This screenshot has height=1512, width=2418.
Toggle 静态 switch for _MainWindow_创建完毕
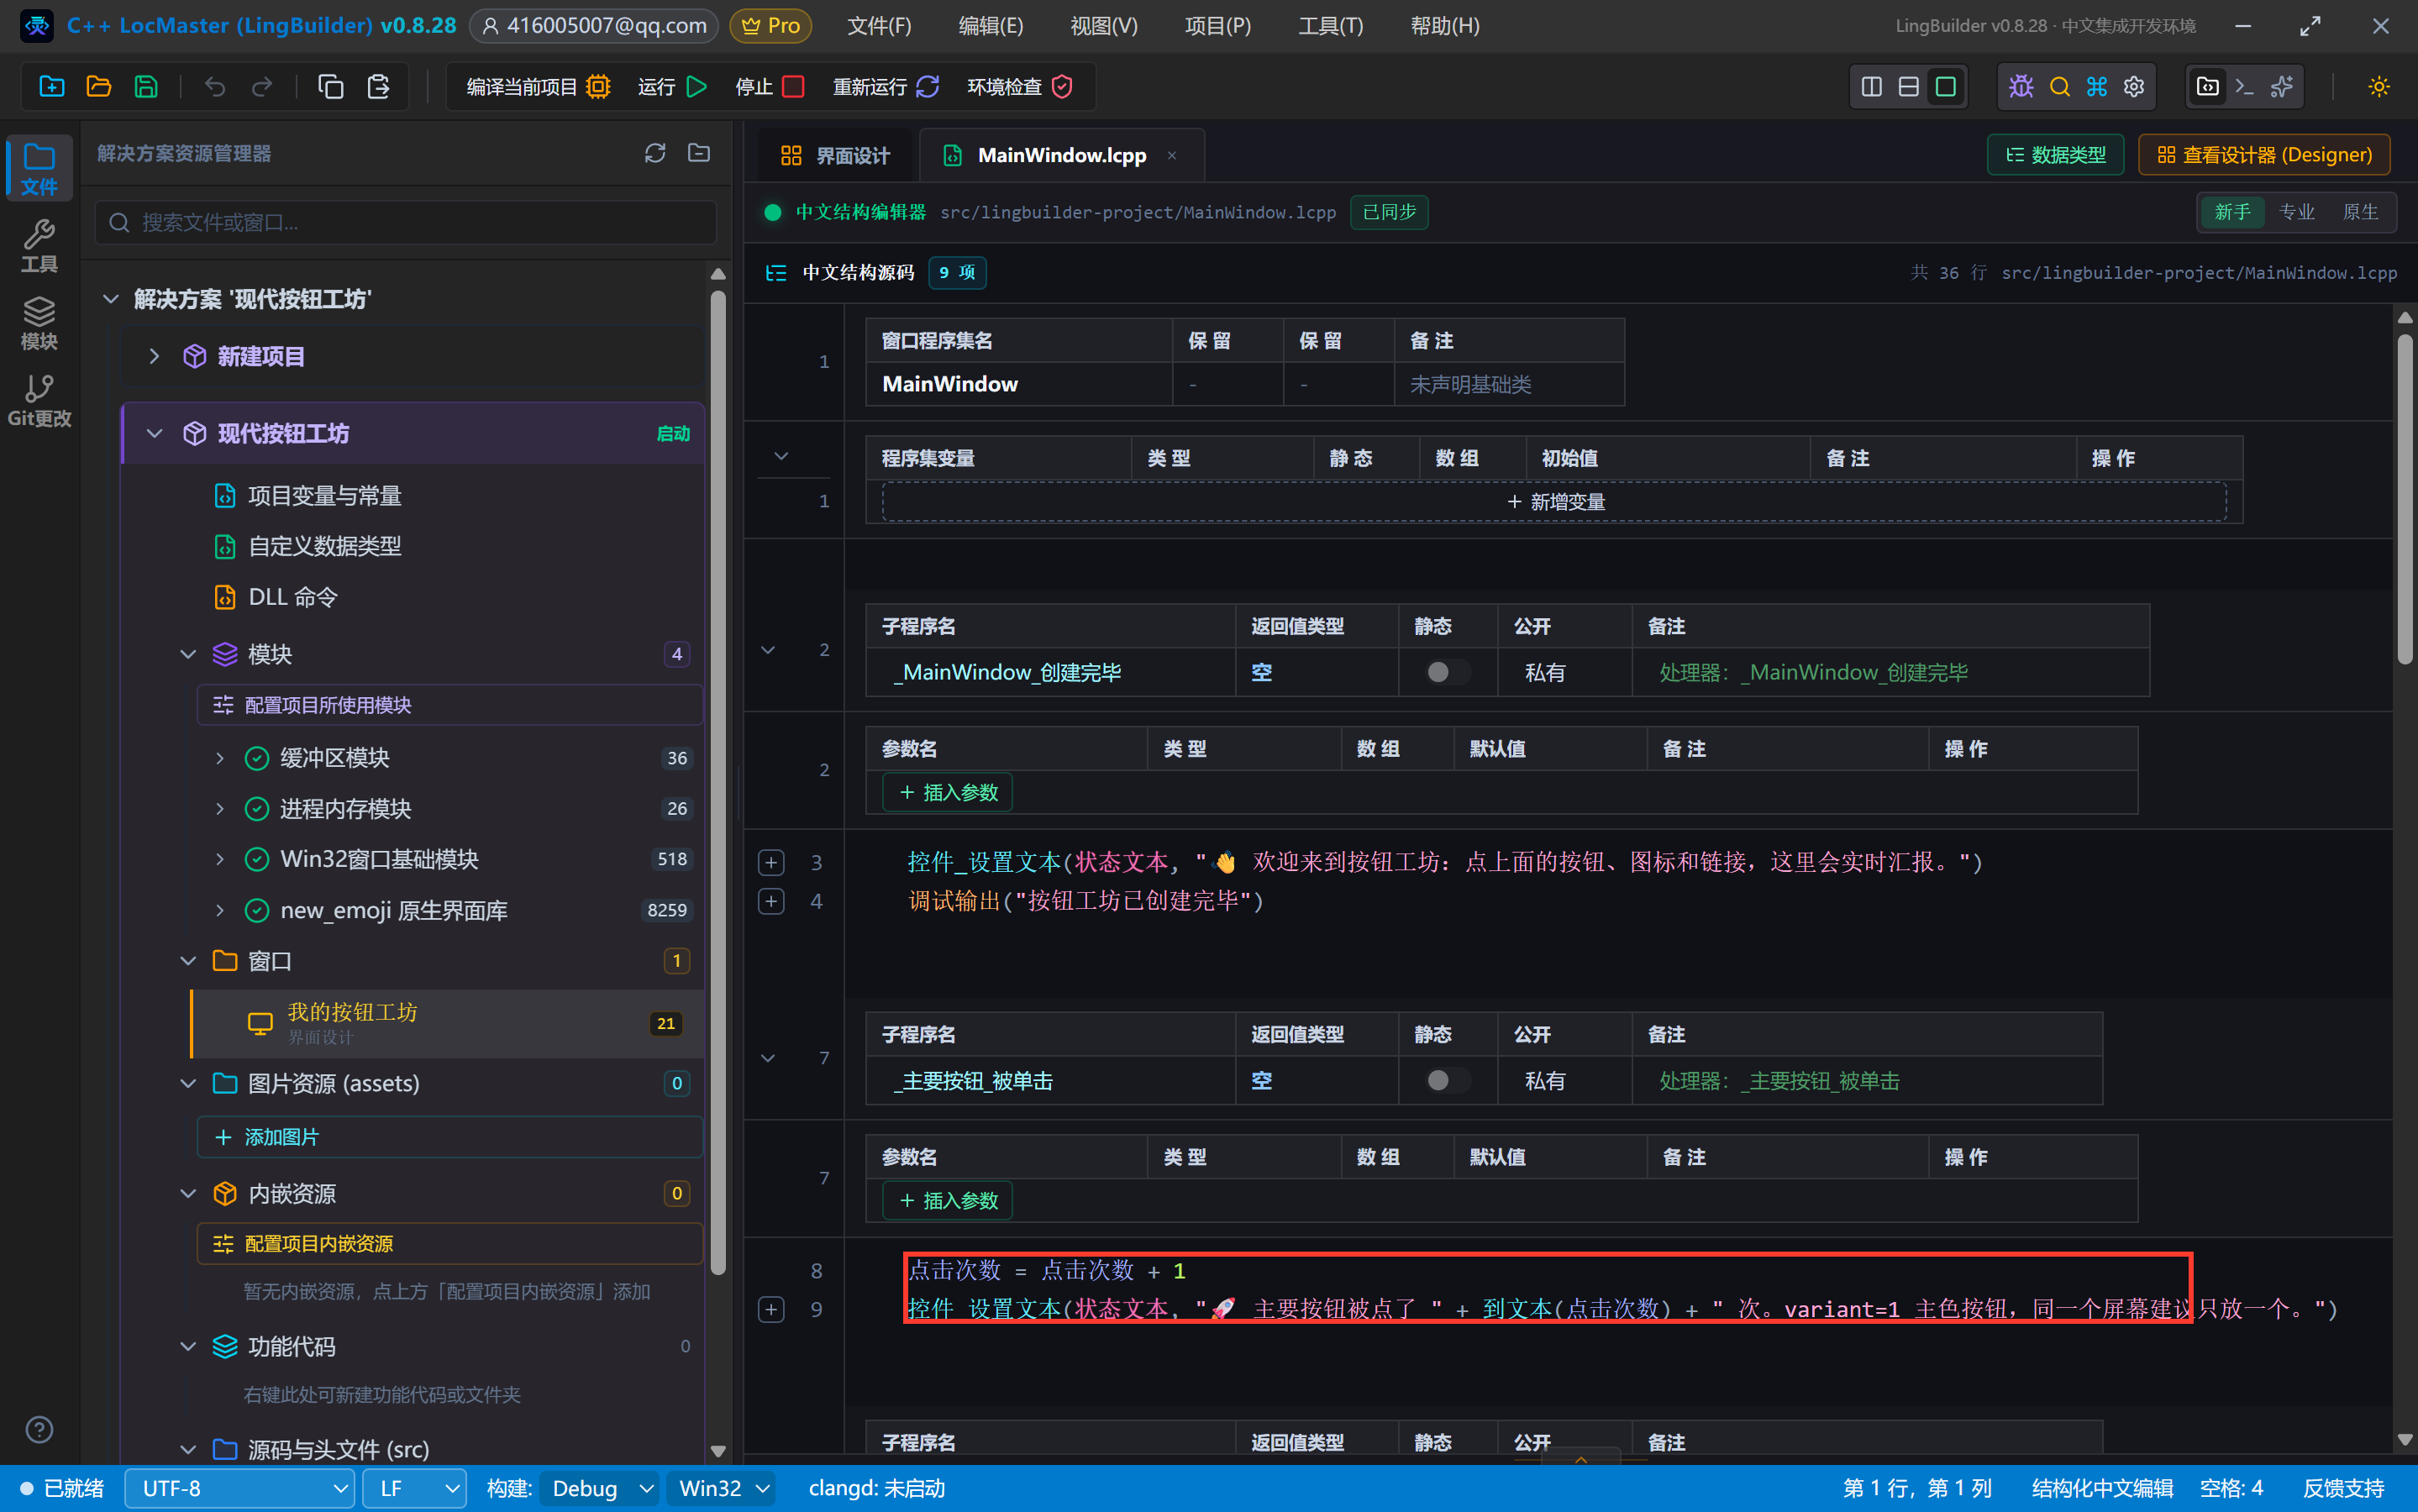[x=1446, y=672]
